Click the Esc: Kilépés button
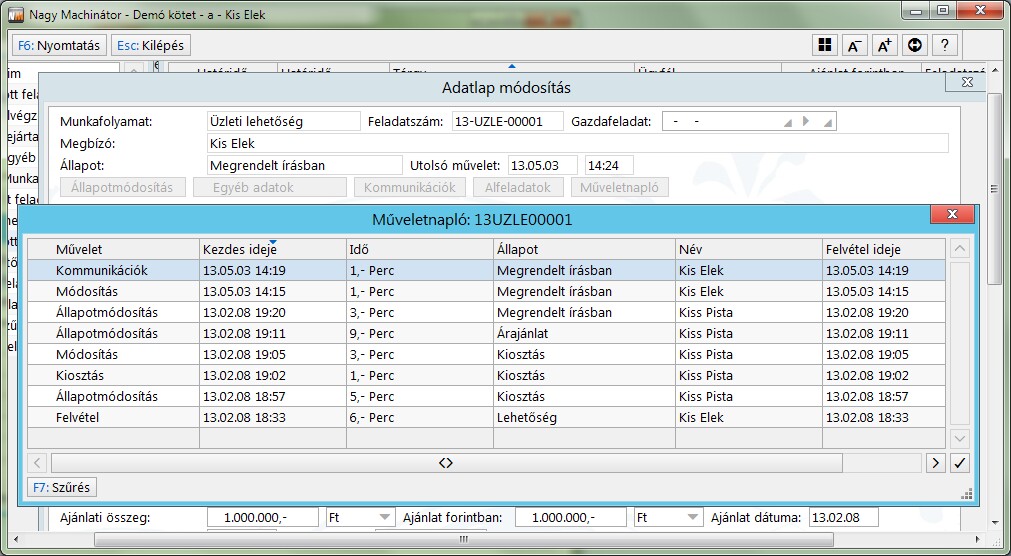 click(151, 46)
